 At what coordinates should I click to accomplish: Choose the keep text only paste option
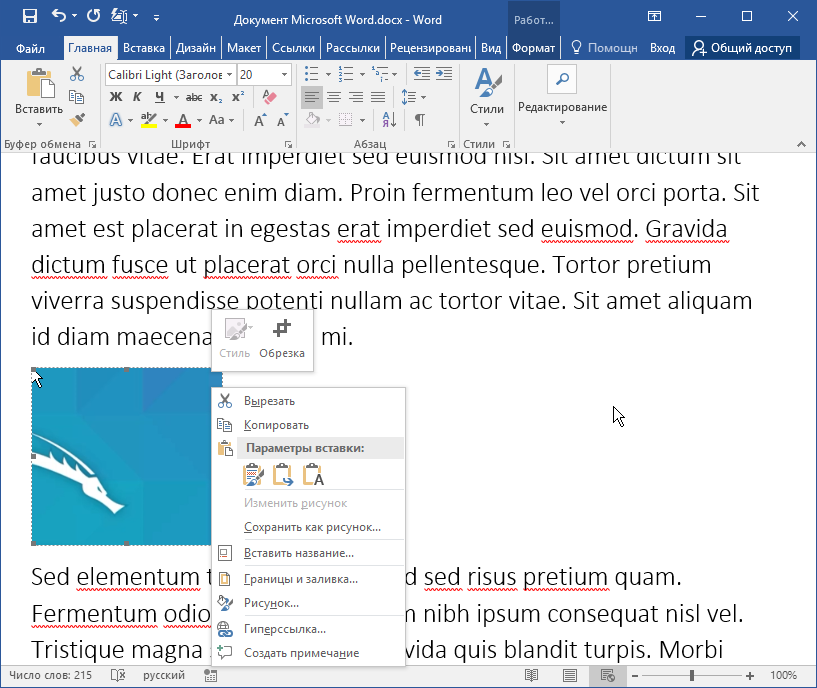(313, 474)
